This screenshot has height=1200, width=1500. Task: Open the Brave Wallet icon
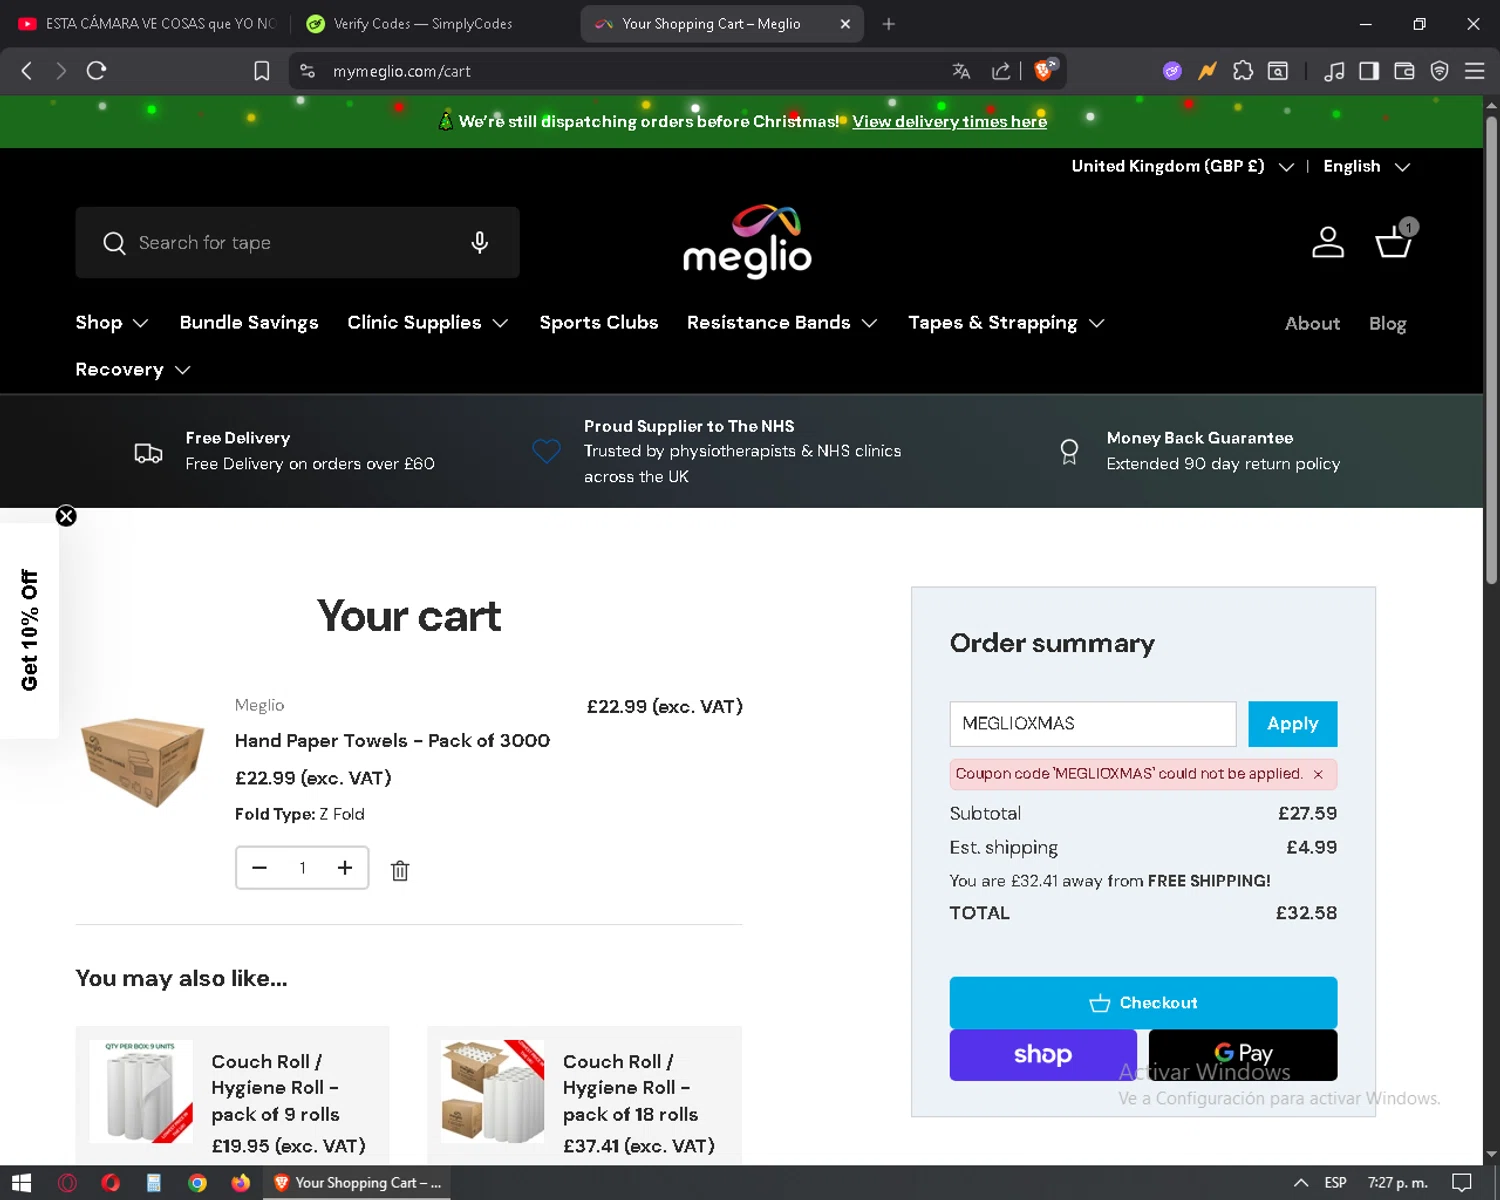(1404, 71)
